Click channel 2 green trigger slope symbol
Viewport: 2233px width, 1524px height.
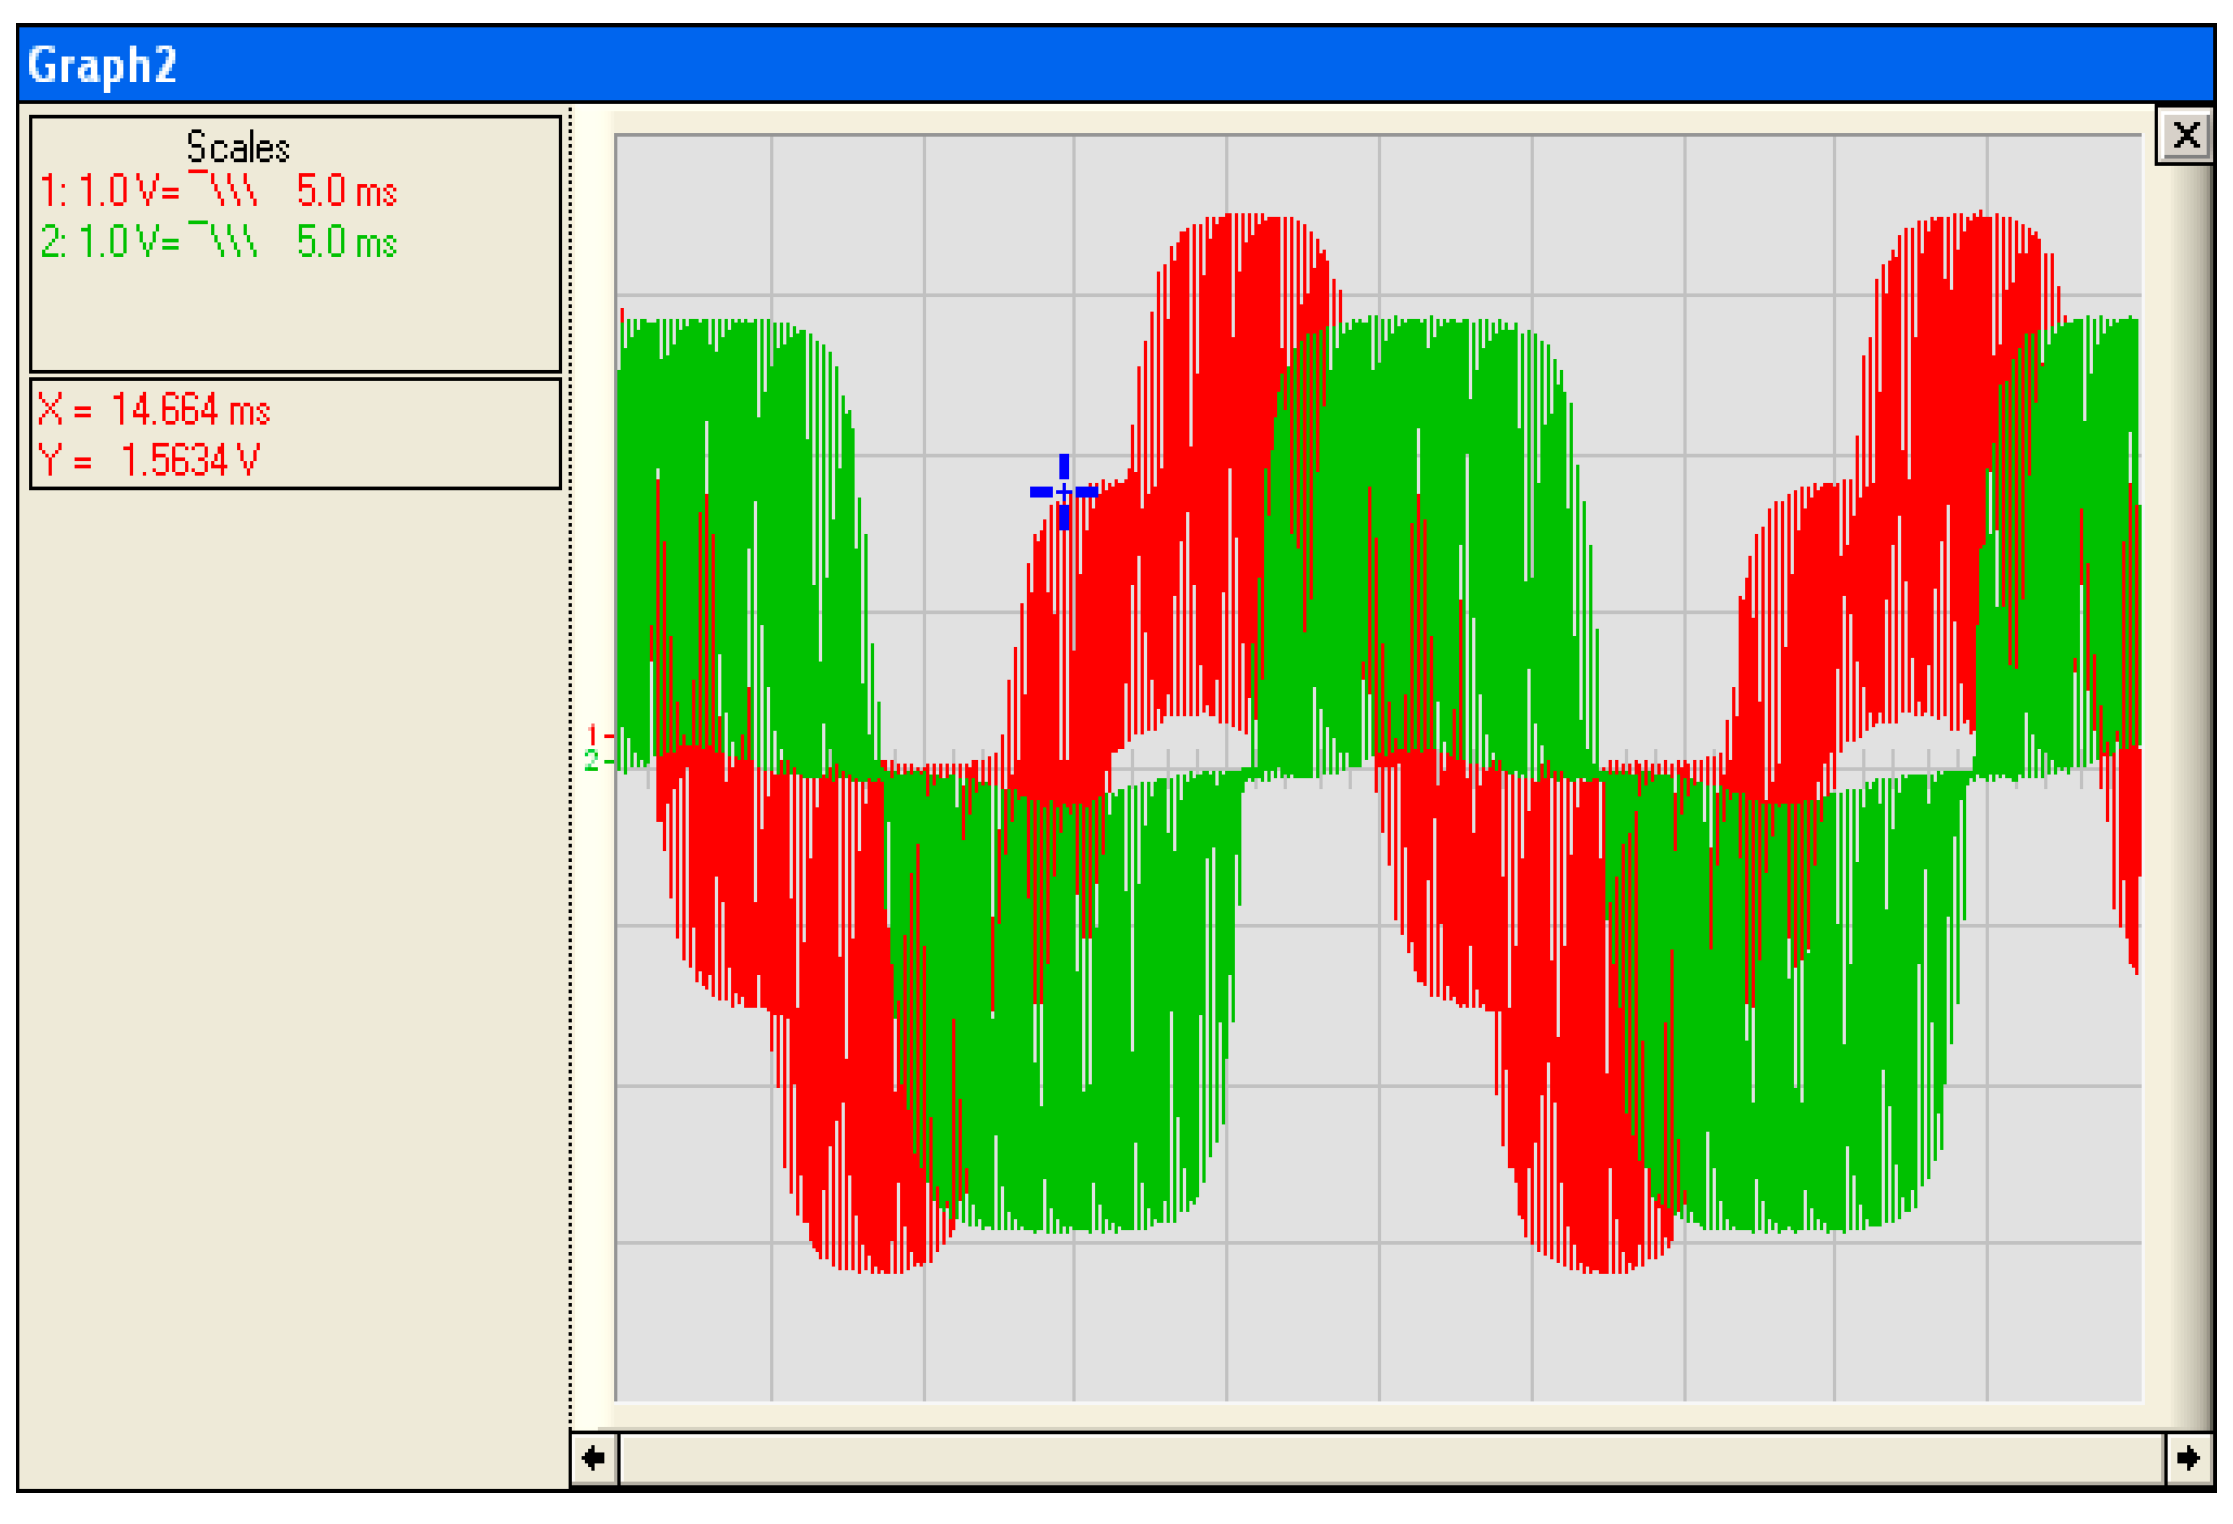pyautogui.click(x=224, y=241)
